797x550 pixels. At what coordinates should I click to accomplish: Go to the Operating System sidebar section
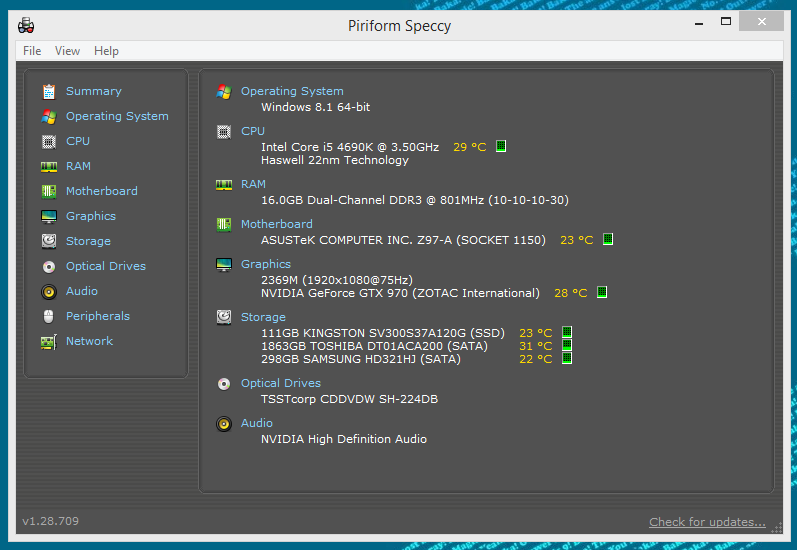[x=117, y=116]
